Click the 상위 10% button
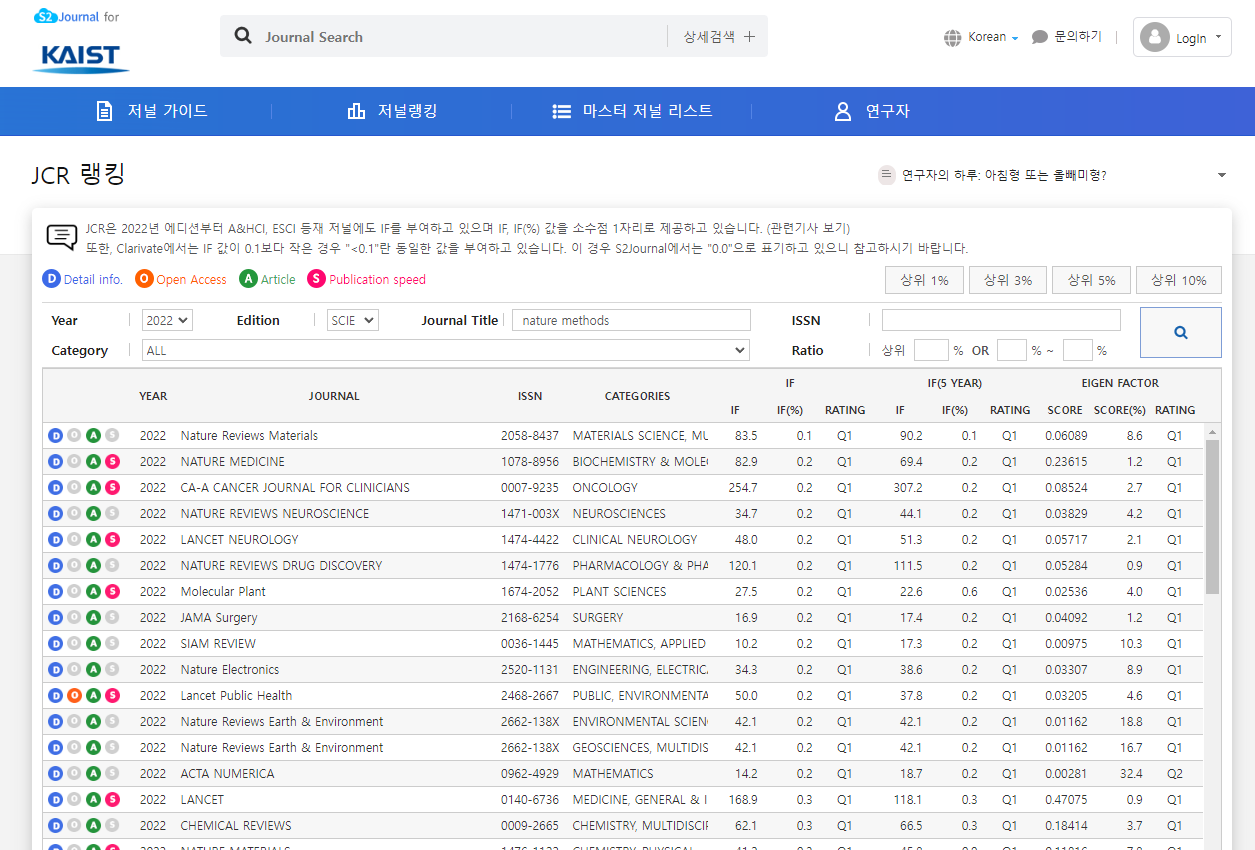 click(x=1178, y=280)
